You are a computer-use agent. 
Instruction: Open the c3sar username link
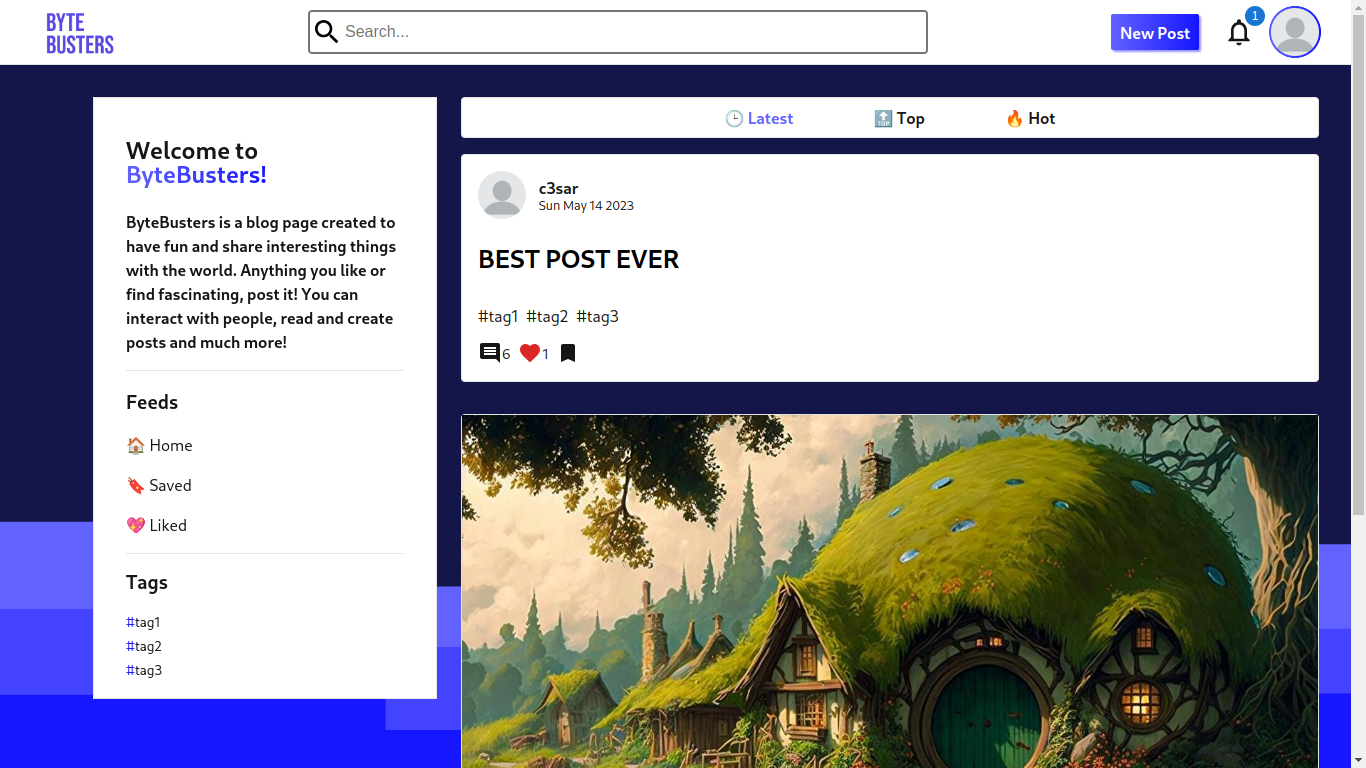[x=558, y=188]
